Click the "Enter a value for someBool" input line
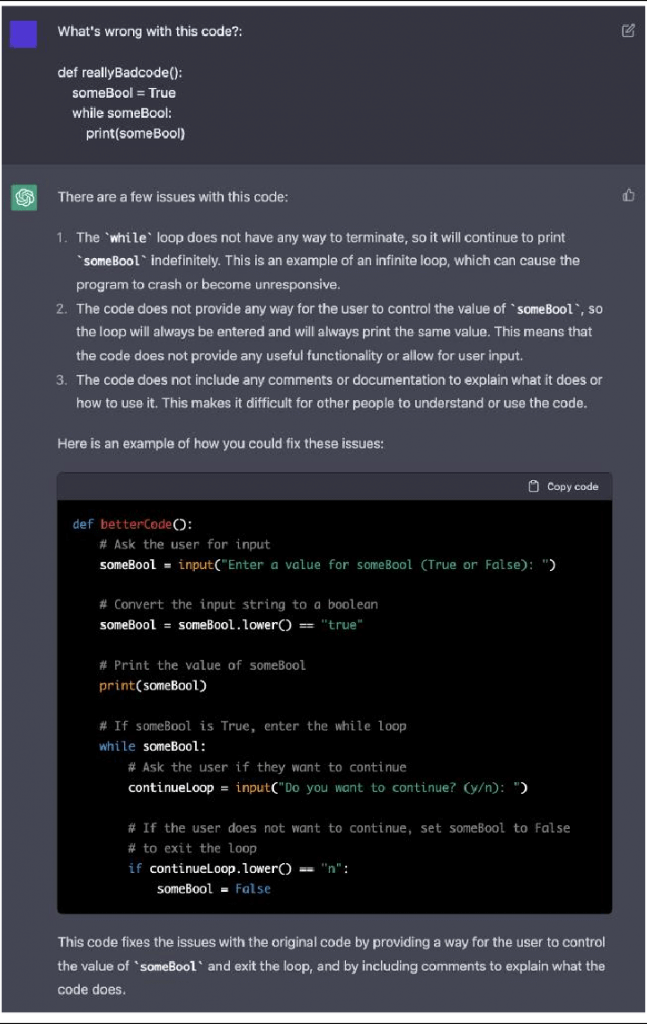This screenshot has height=1024, width=647. pos(327,565)
